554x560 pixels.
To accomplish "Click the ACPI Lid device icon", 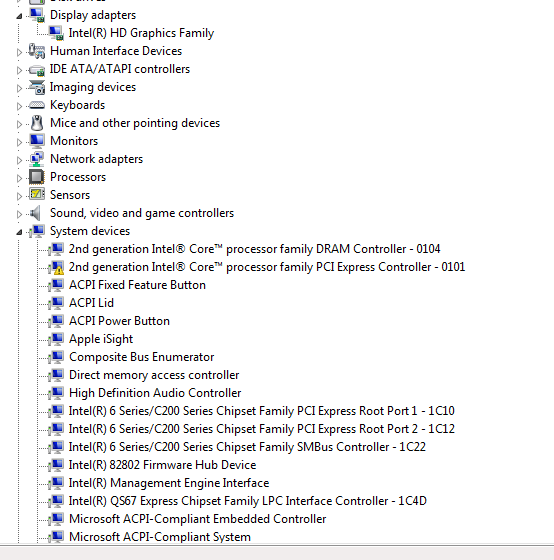I will click(56, 303).
